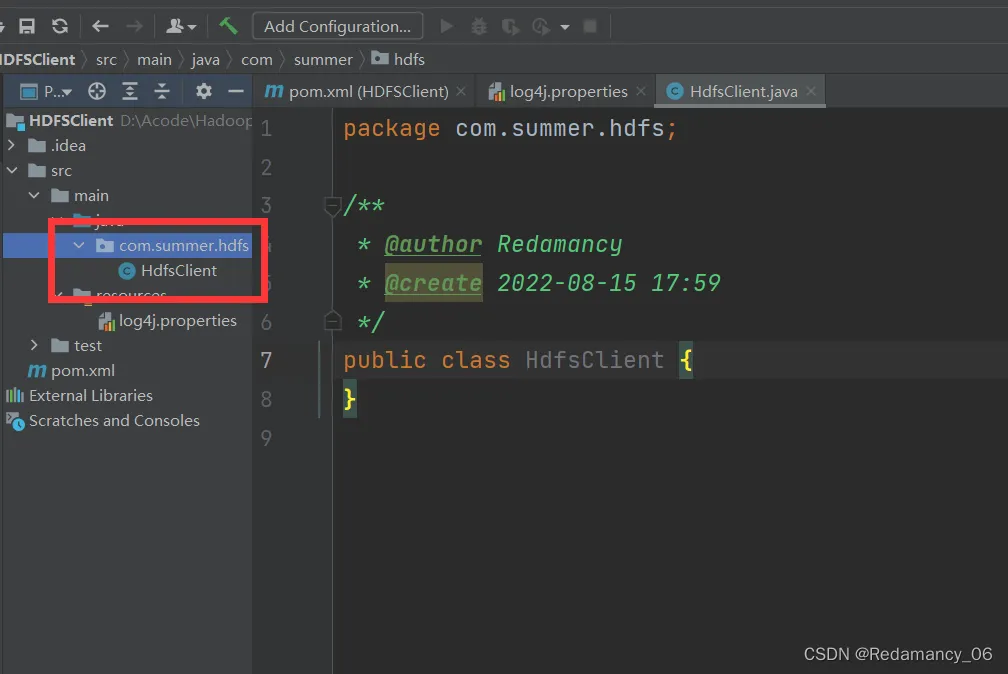
Task: Select the src folder
Action: pos(61,171)
